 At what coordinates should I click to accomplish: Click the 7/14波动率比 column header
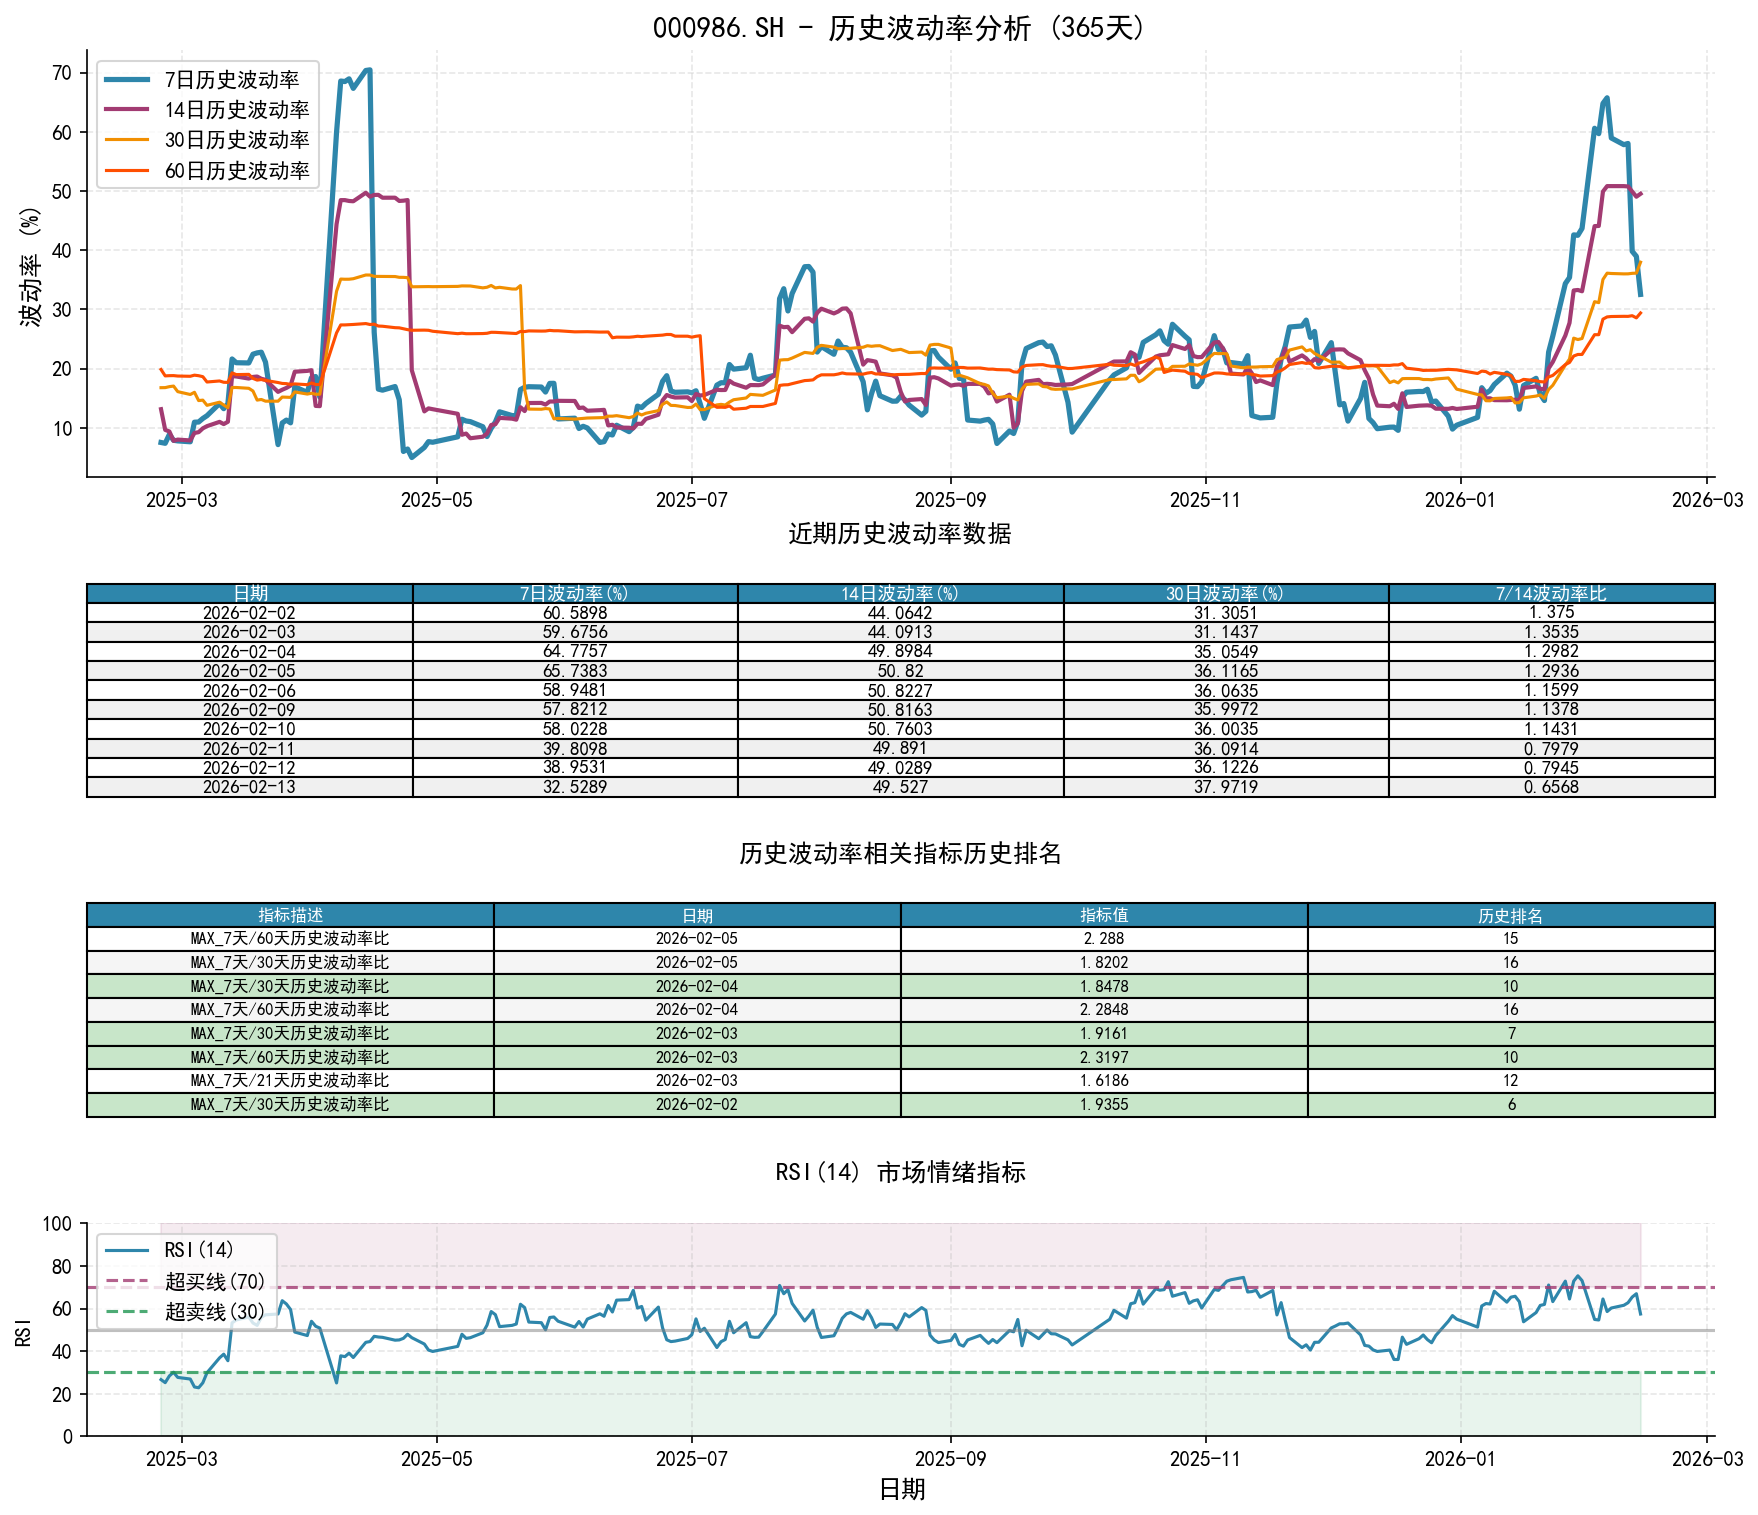pos(1551,594)
